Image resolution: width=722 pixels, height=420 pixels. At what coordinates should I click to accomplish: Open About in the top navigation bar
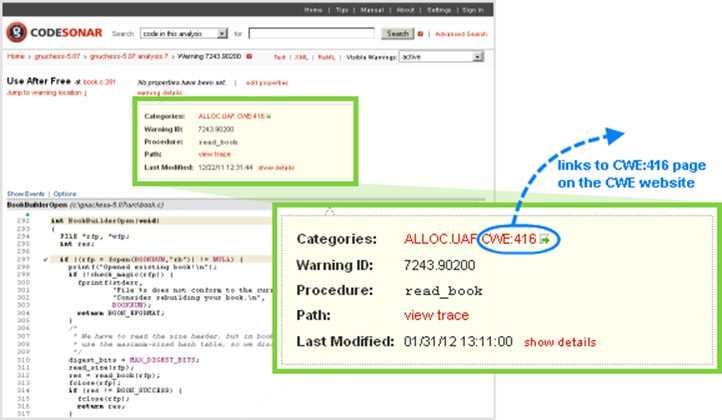(405, 10)
